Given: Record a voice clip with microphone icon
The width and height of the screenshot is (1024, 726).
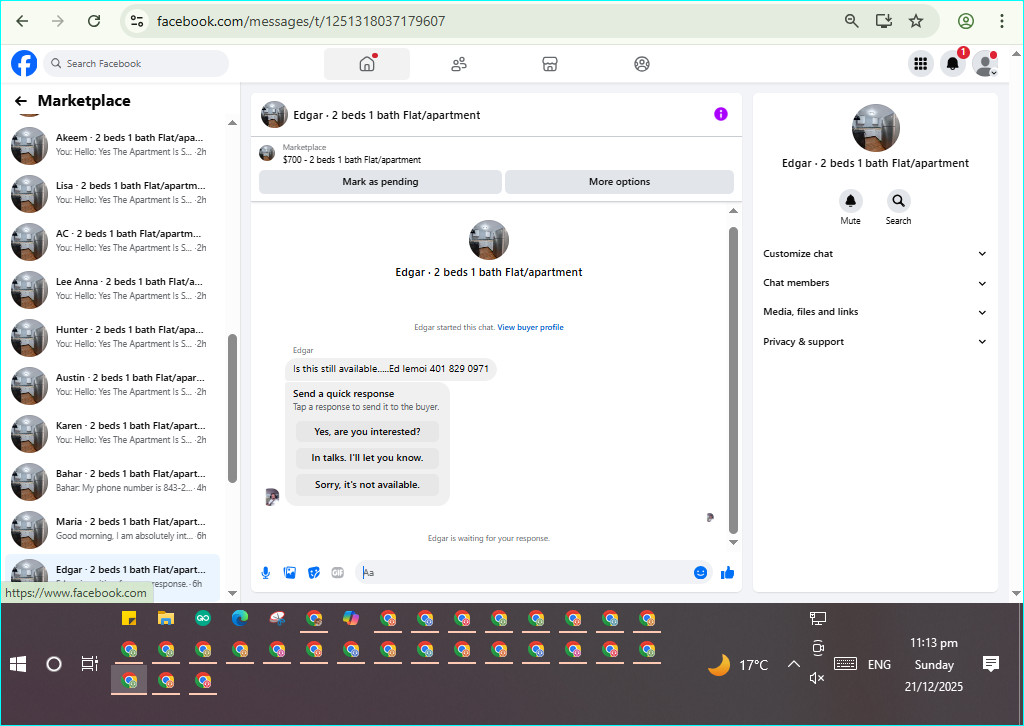Looking at the screenshot, I should coord(266,573).
